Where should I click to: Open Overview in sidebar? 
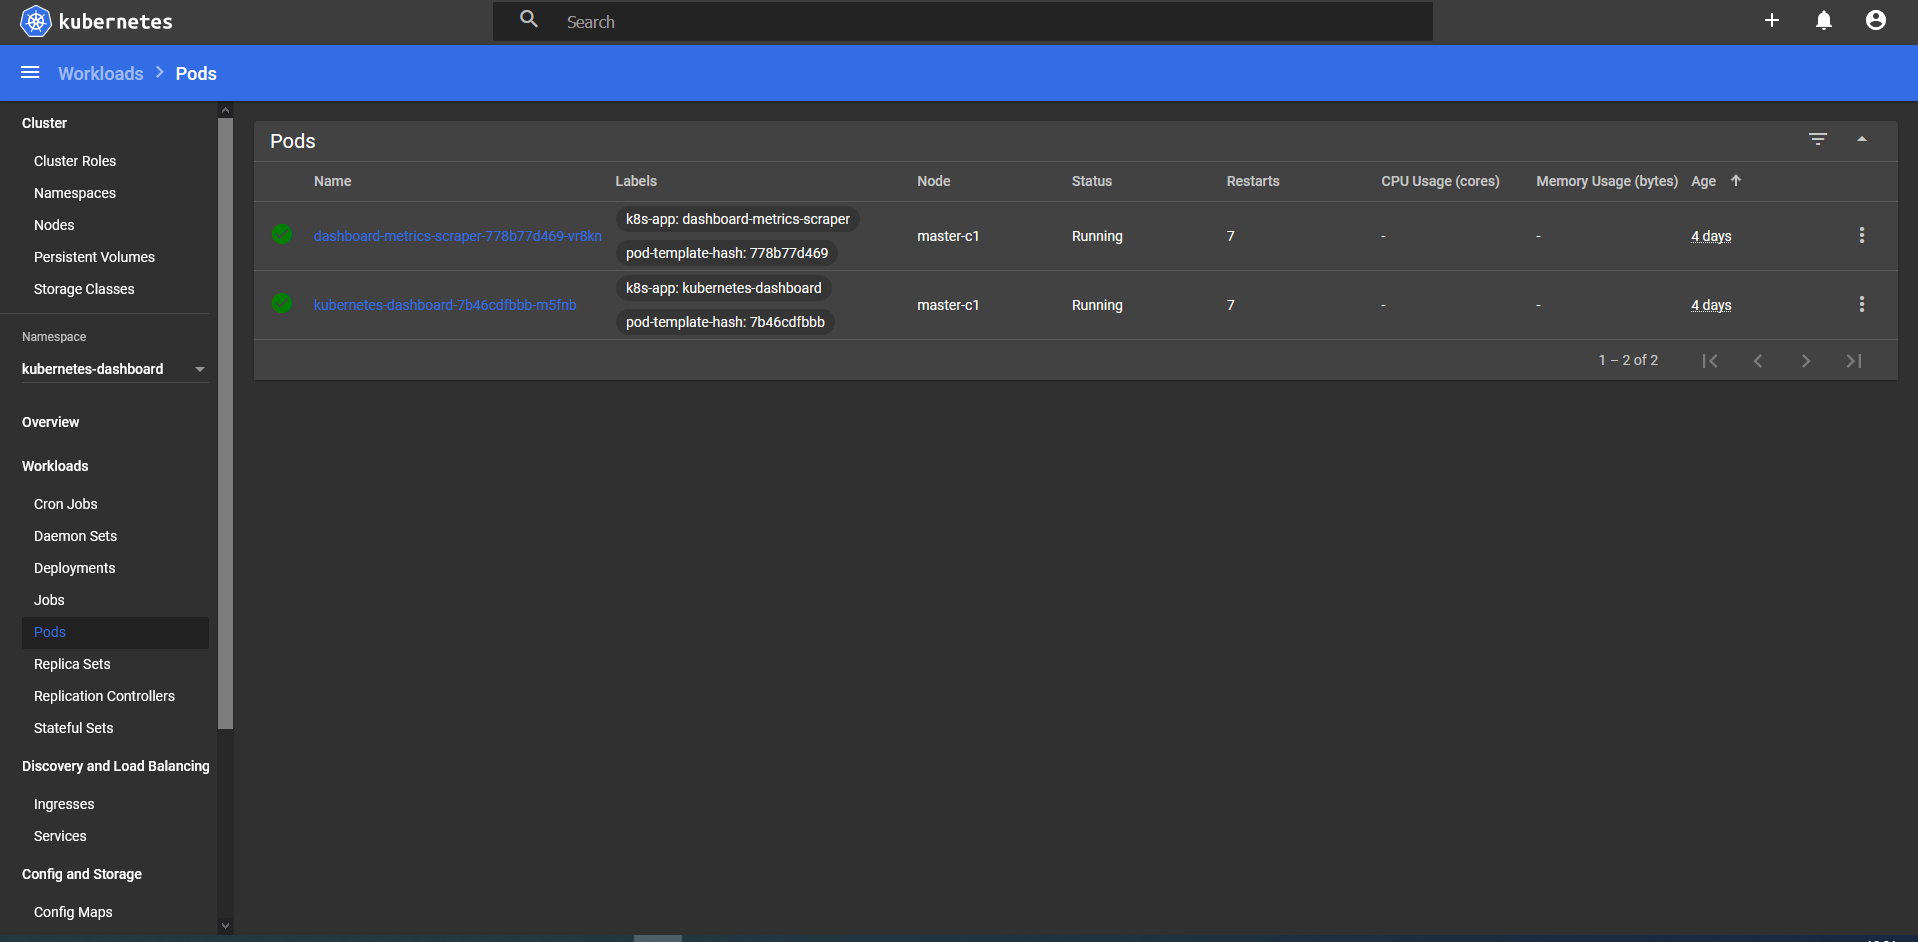coord(50,422)
